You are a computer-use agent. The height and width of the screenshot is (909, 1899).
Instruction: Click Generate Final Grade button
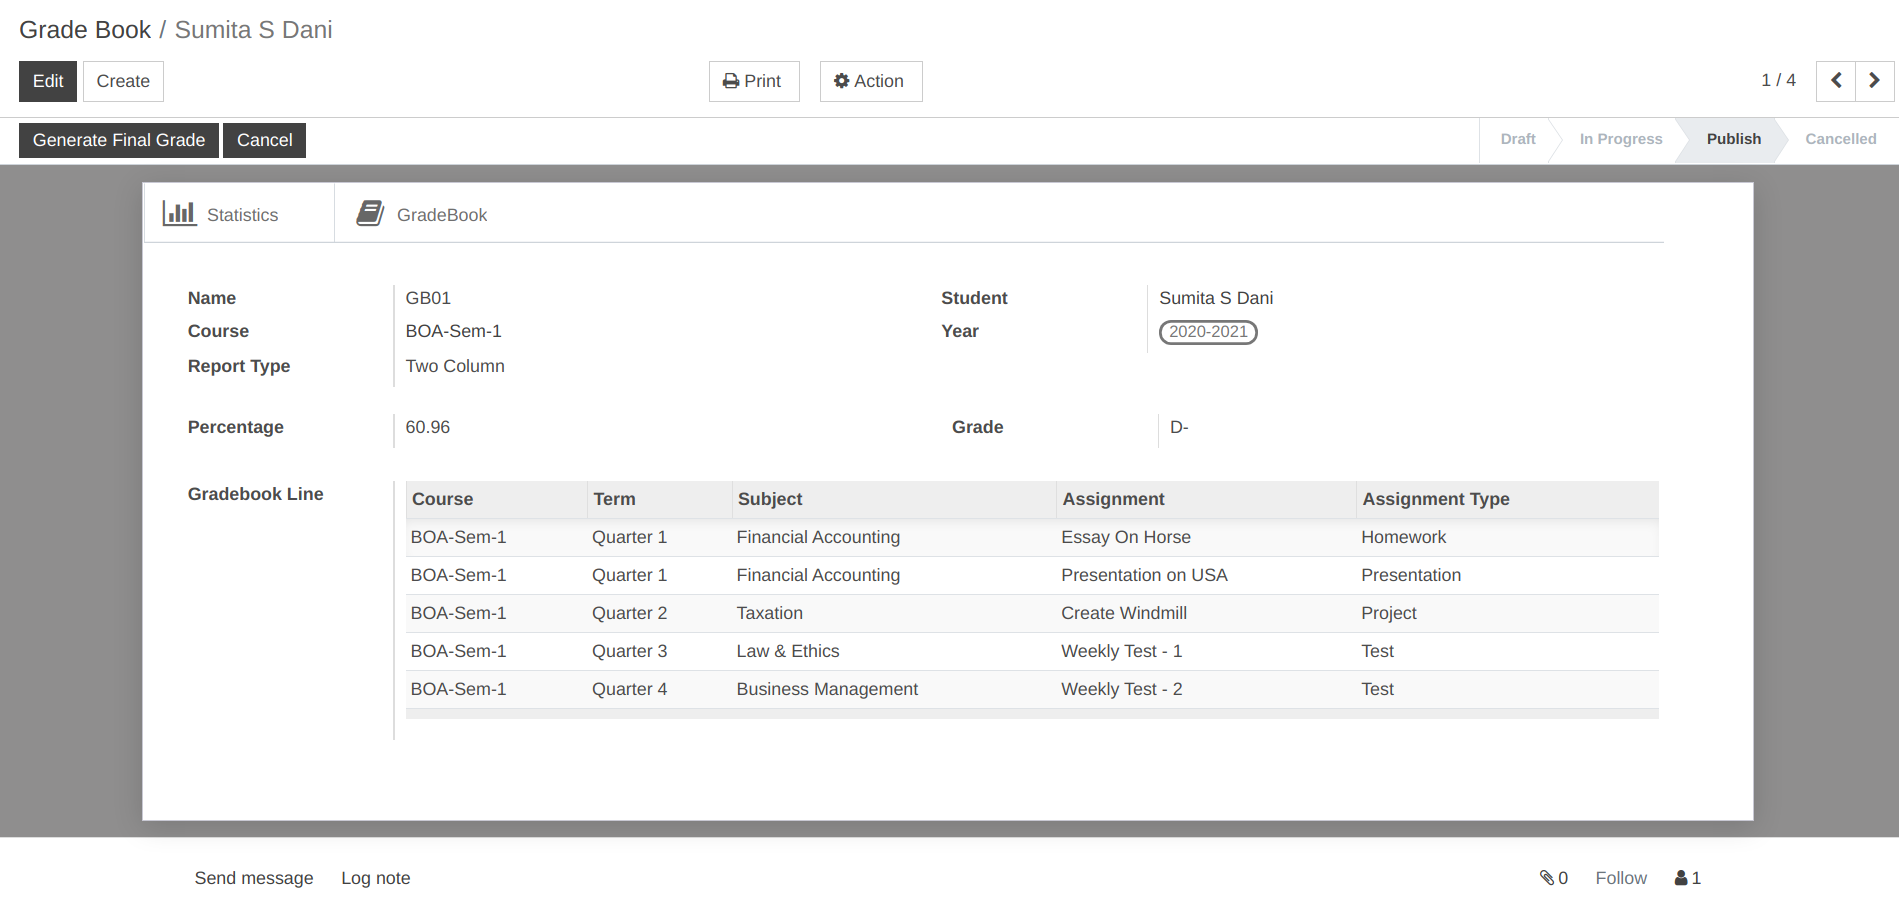click(119, 140)
